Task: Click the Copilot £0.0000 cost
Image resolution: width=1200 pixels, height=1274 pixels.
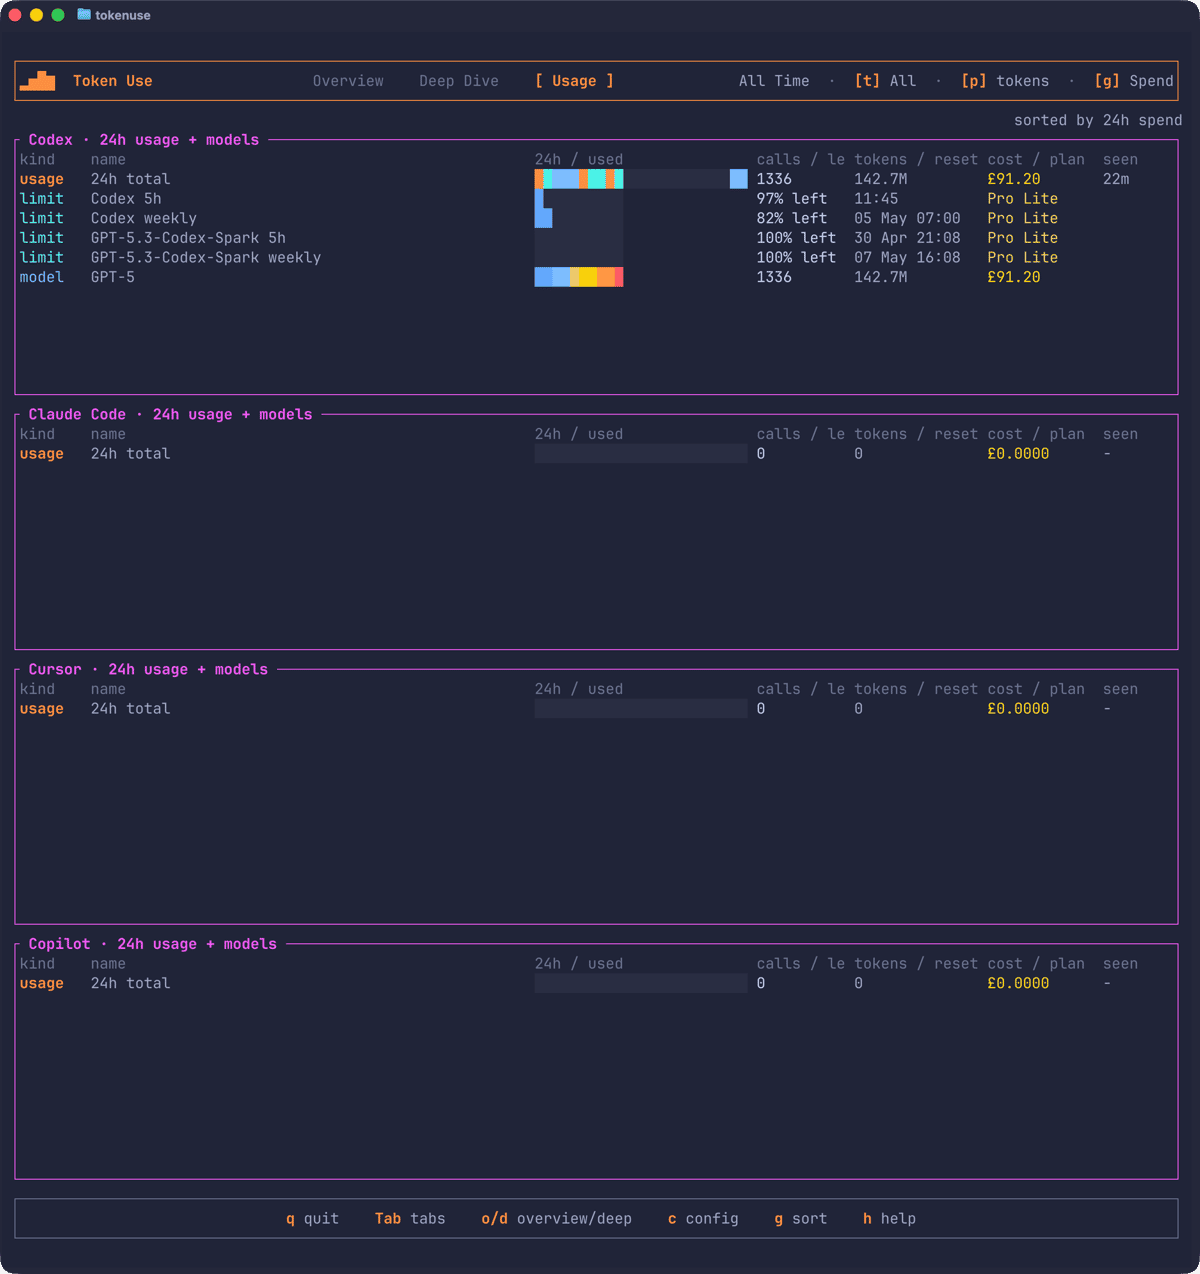Action: click(1018, 983)
